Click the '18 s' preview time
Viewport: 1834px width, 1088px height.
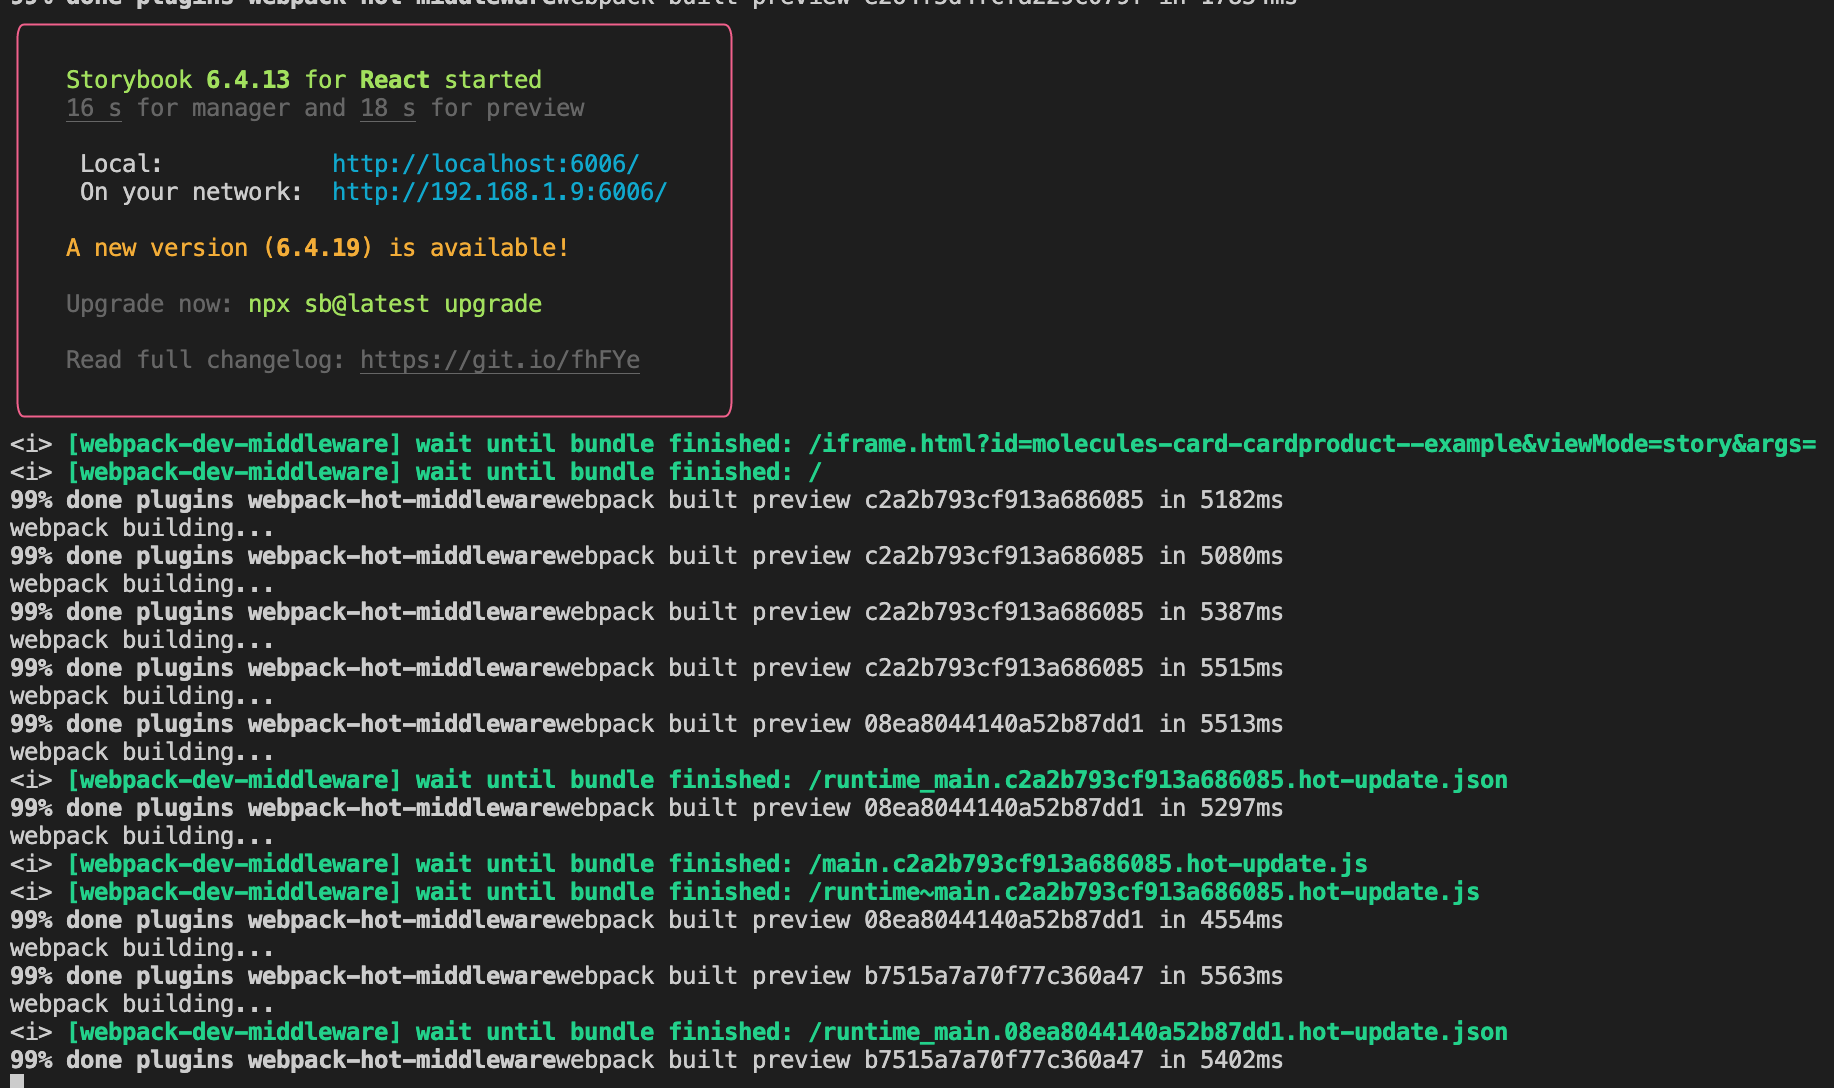click(387, 107)
